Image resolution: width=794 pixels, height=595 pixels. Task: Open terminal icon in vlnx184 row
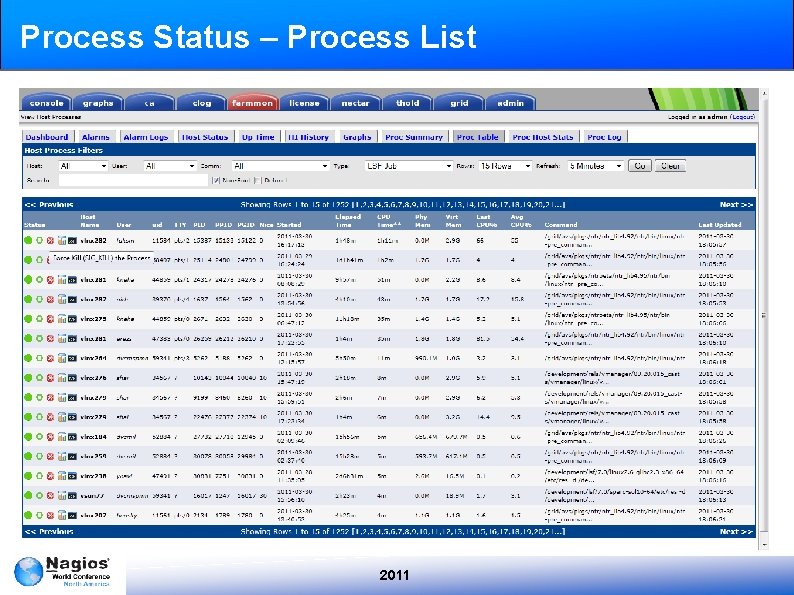pos(72,437)
